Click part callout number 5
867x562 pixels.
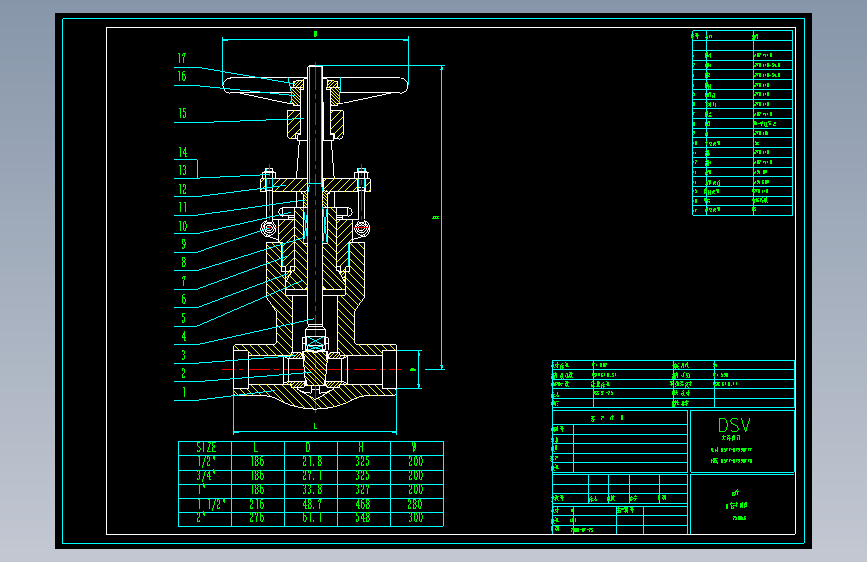click(184, 318)
